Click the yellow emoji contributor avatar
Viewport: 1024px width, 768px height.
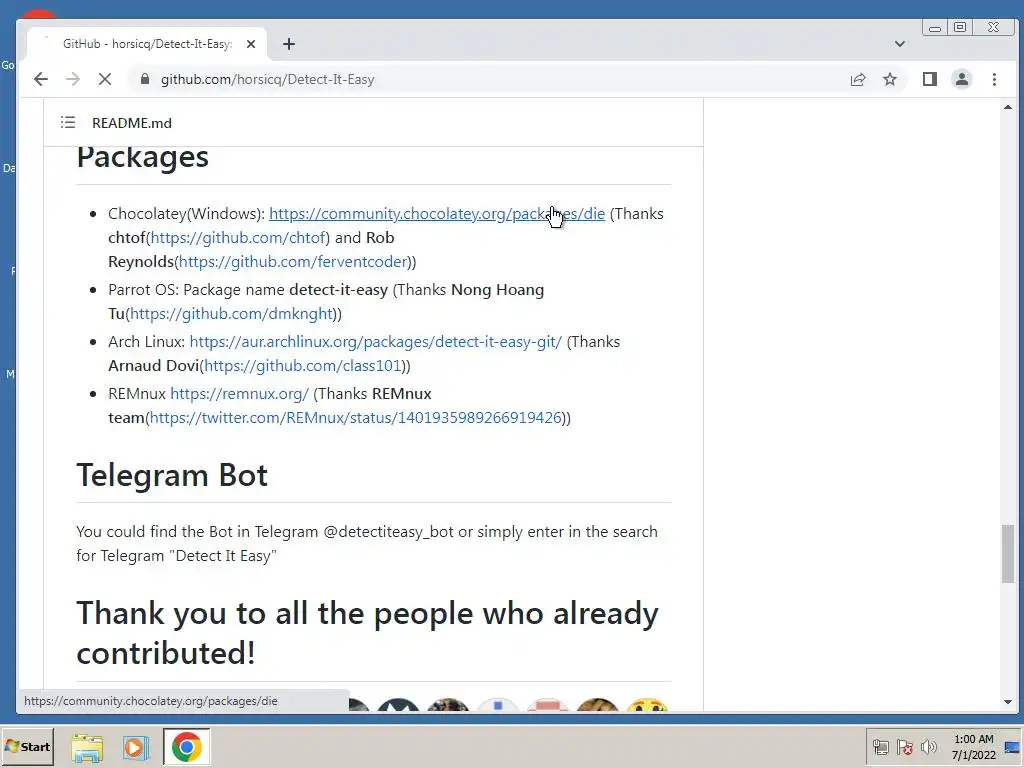point(647,705)
